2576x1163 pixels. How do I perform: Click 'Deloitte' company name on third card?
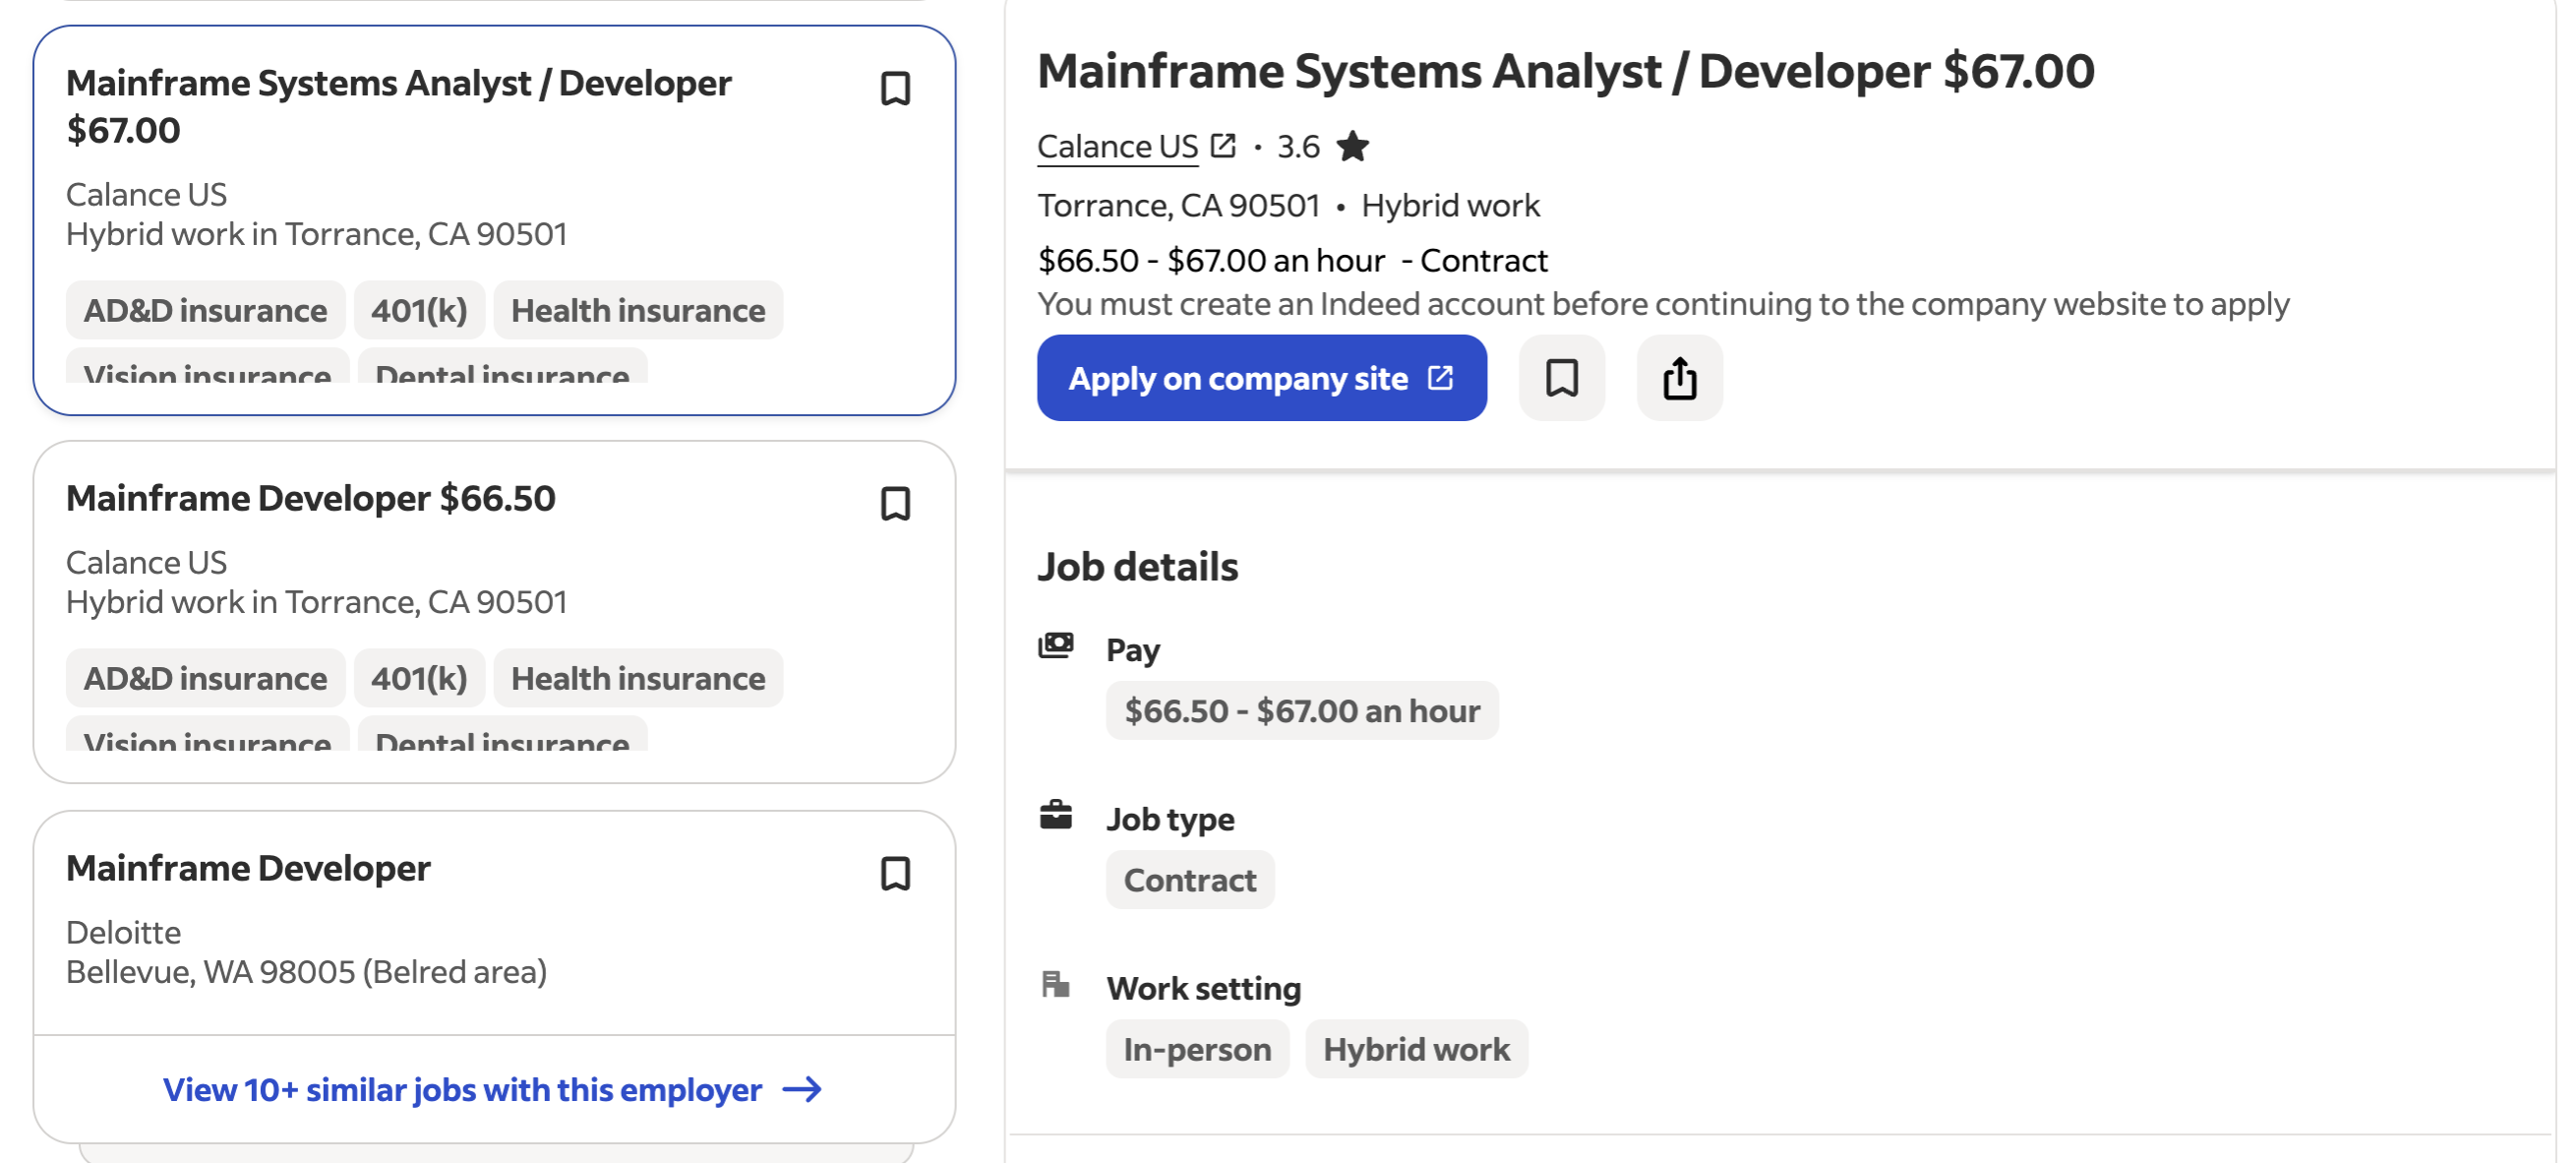click(x=123, y=932)
